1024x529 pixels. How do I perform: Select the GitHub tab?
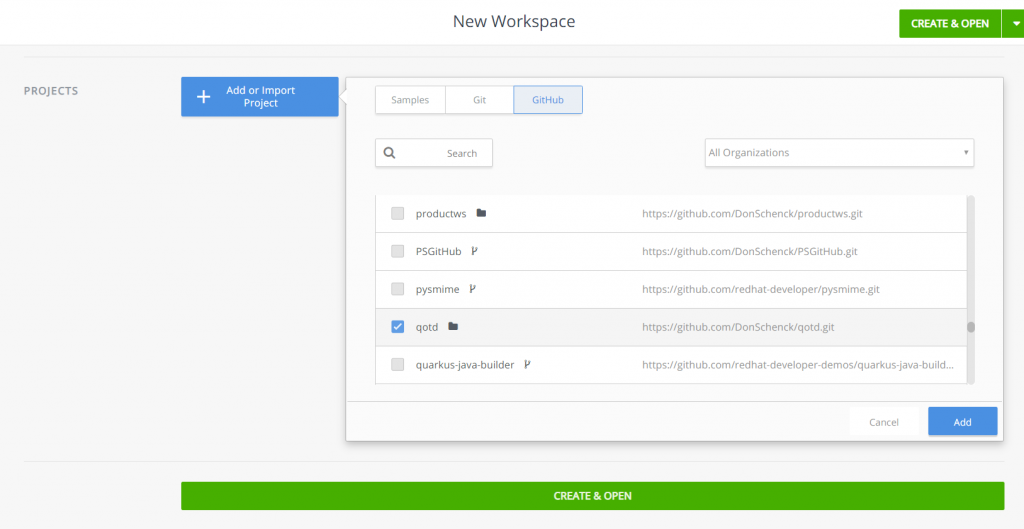tap(548, 100)
